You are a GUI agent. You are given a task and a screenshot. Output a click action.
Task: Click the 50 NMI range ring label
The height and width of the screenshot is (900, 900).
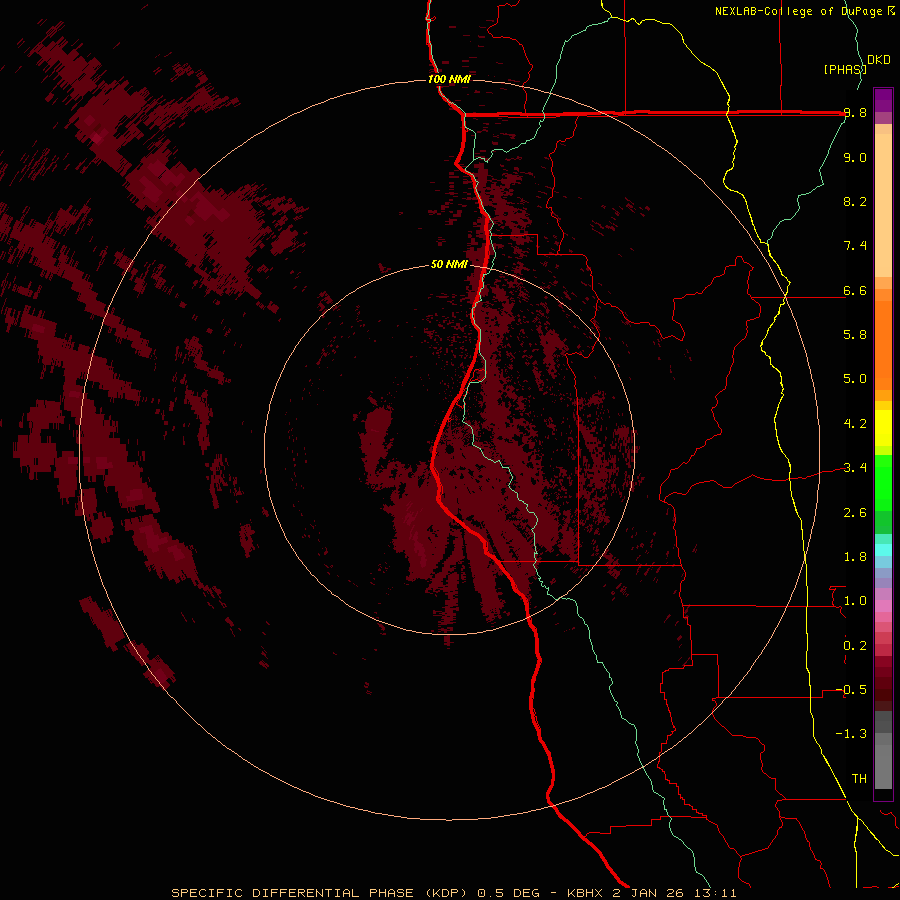(x=449, y=264)
